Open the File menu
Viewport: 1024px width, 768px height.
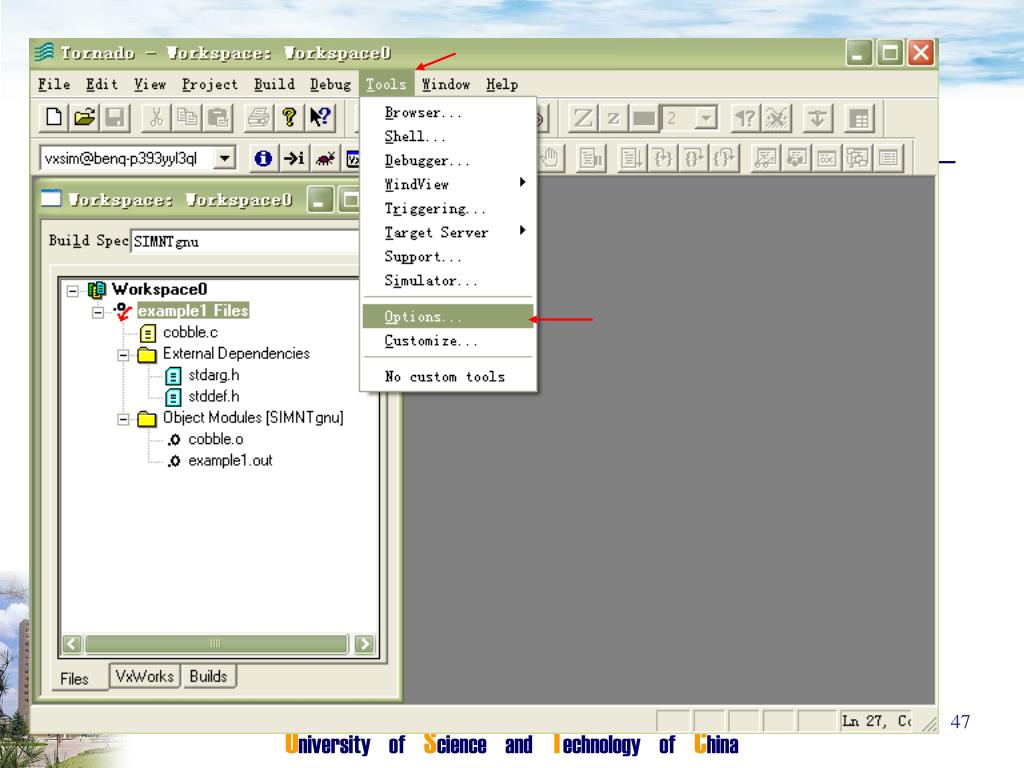(x=54, y=84)
